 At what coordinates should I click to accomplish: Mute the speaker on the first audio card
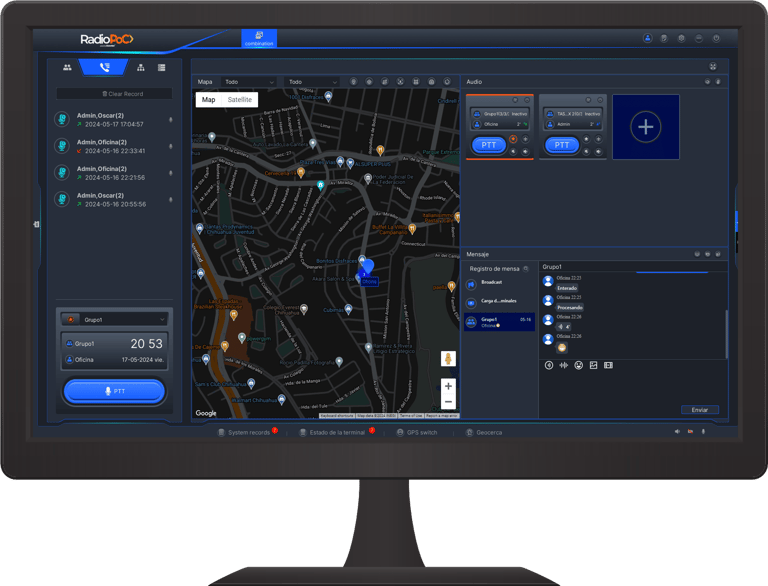coord(525,151)
